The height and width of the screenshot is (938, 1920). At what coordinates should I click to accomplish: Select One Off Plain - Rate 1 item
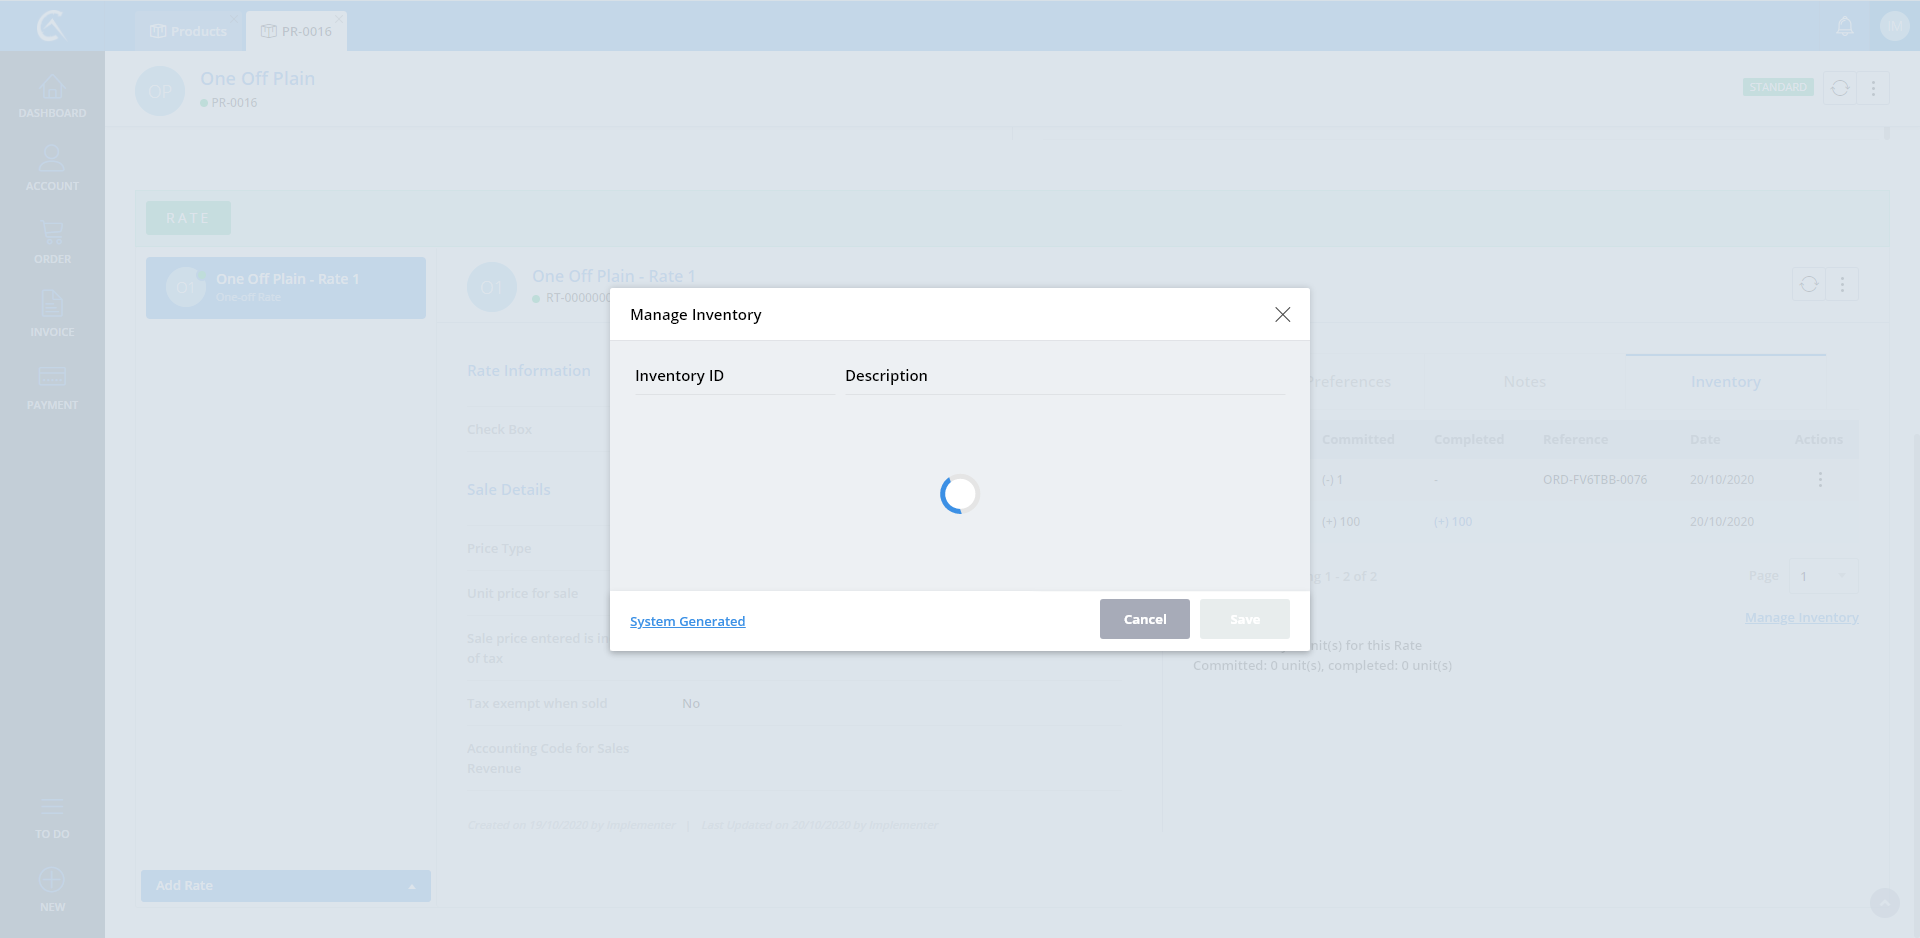click(286, 288)
